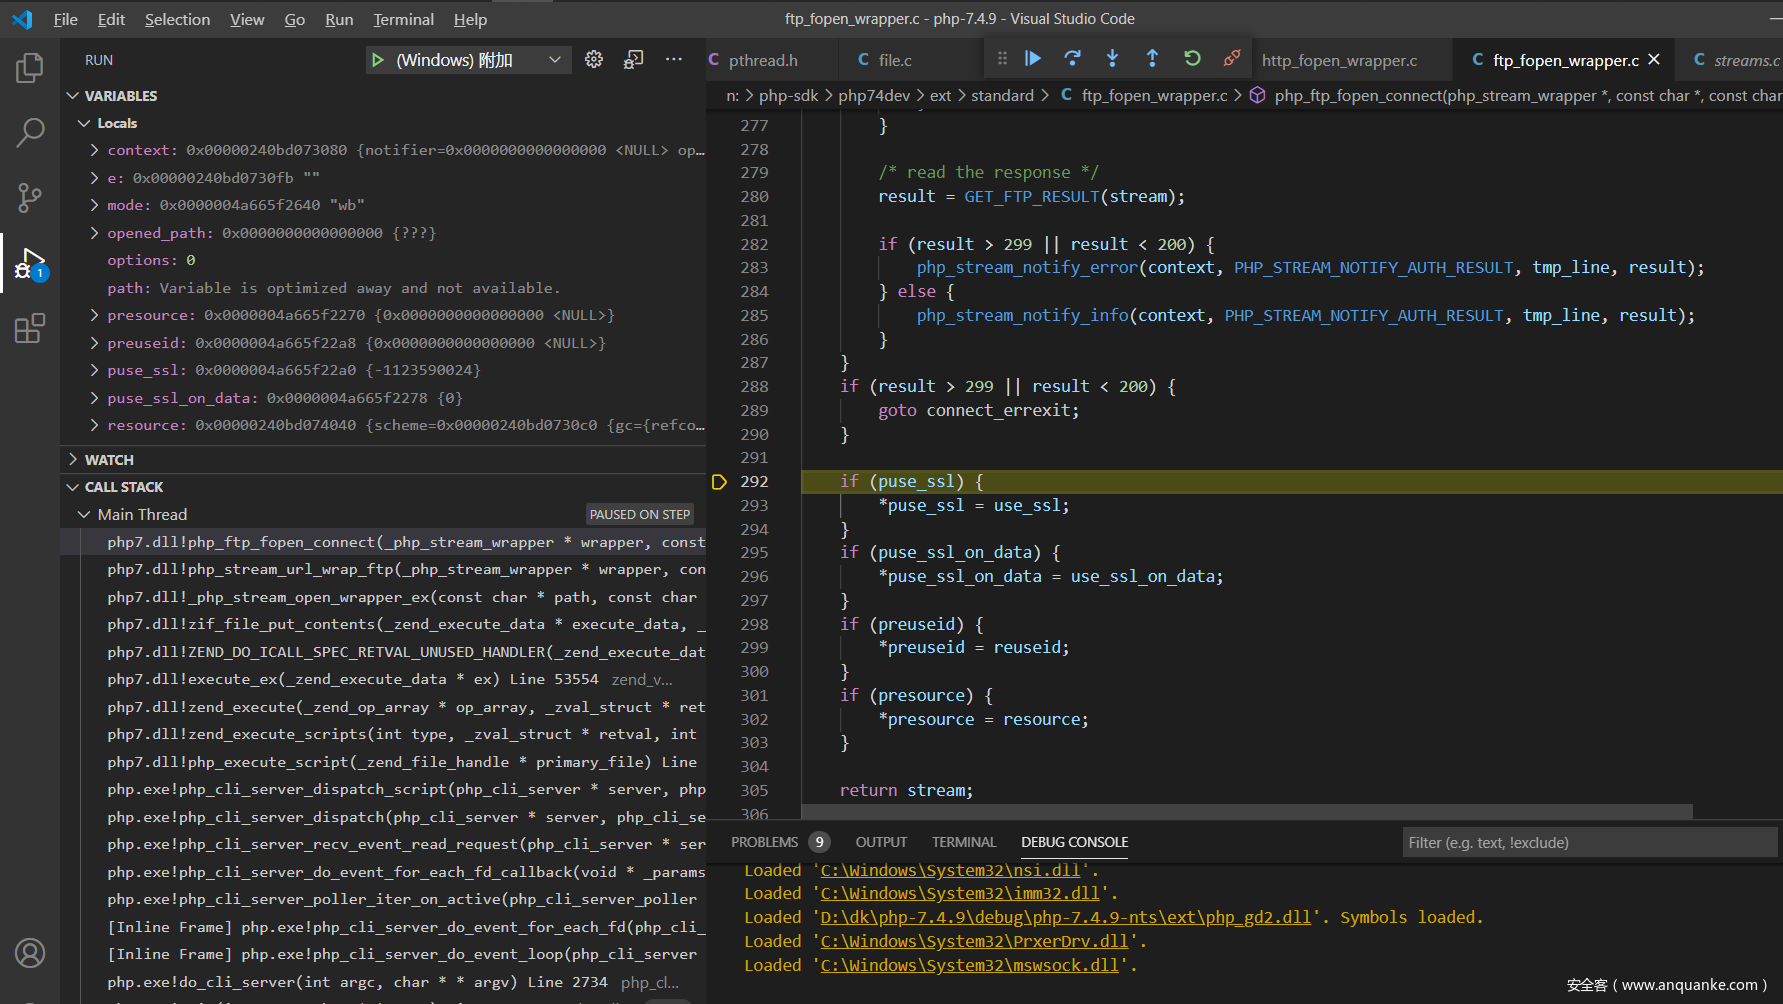Open launch.json via the gear icon
This screenshot has width=1783, height=1004.
click(594, 60)
